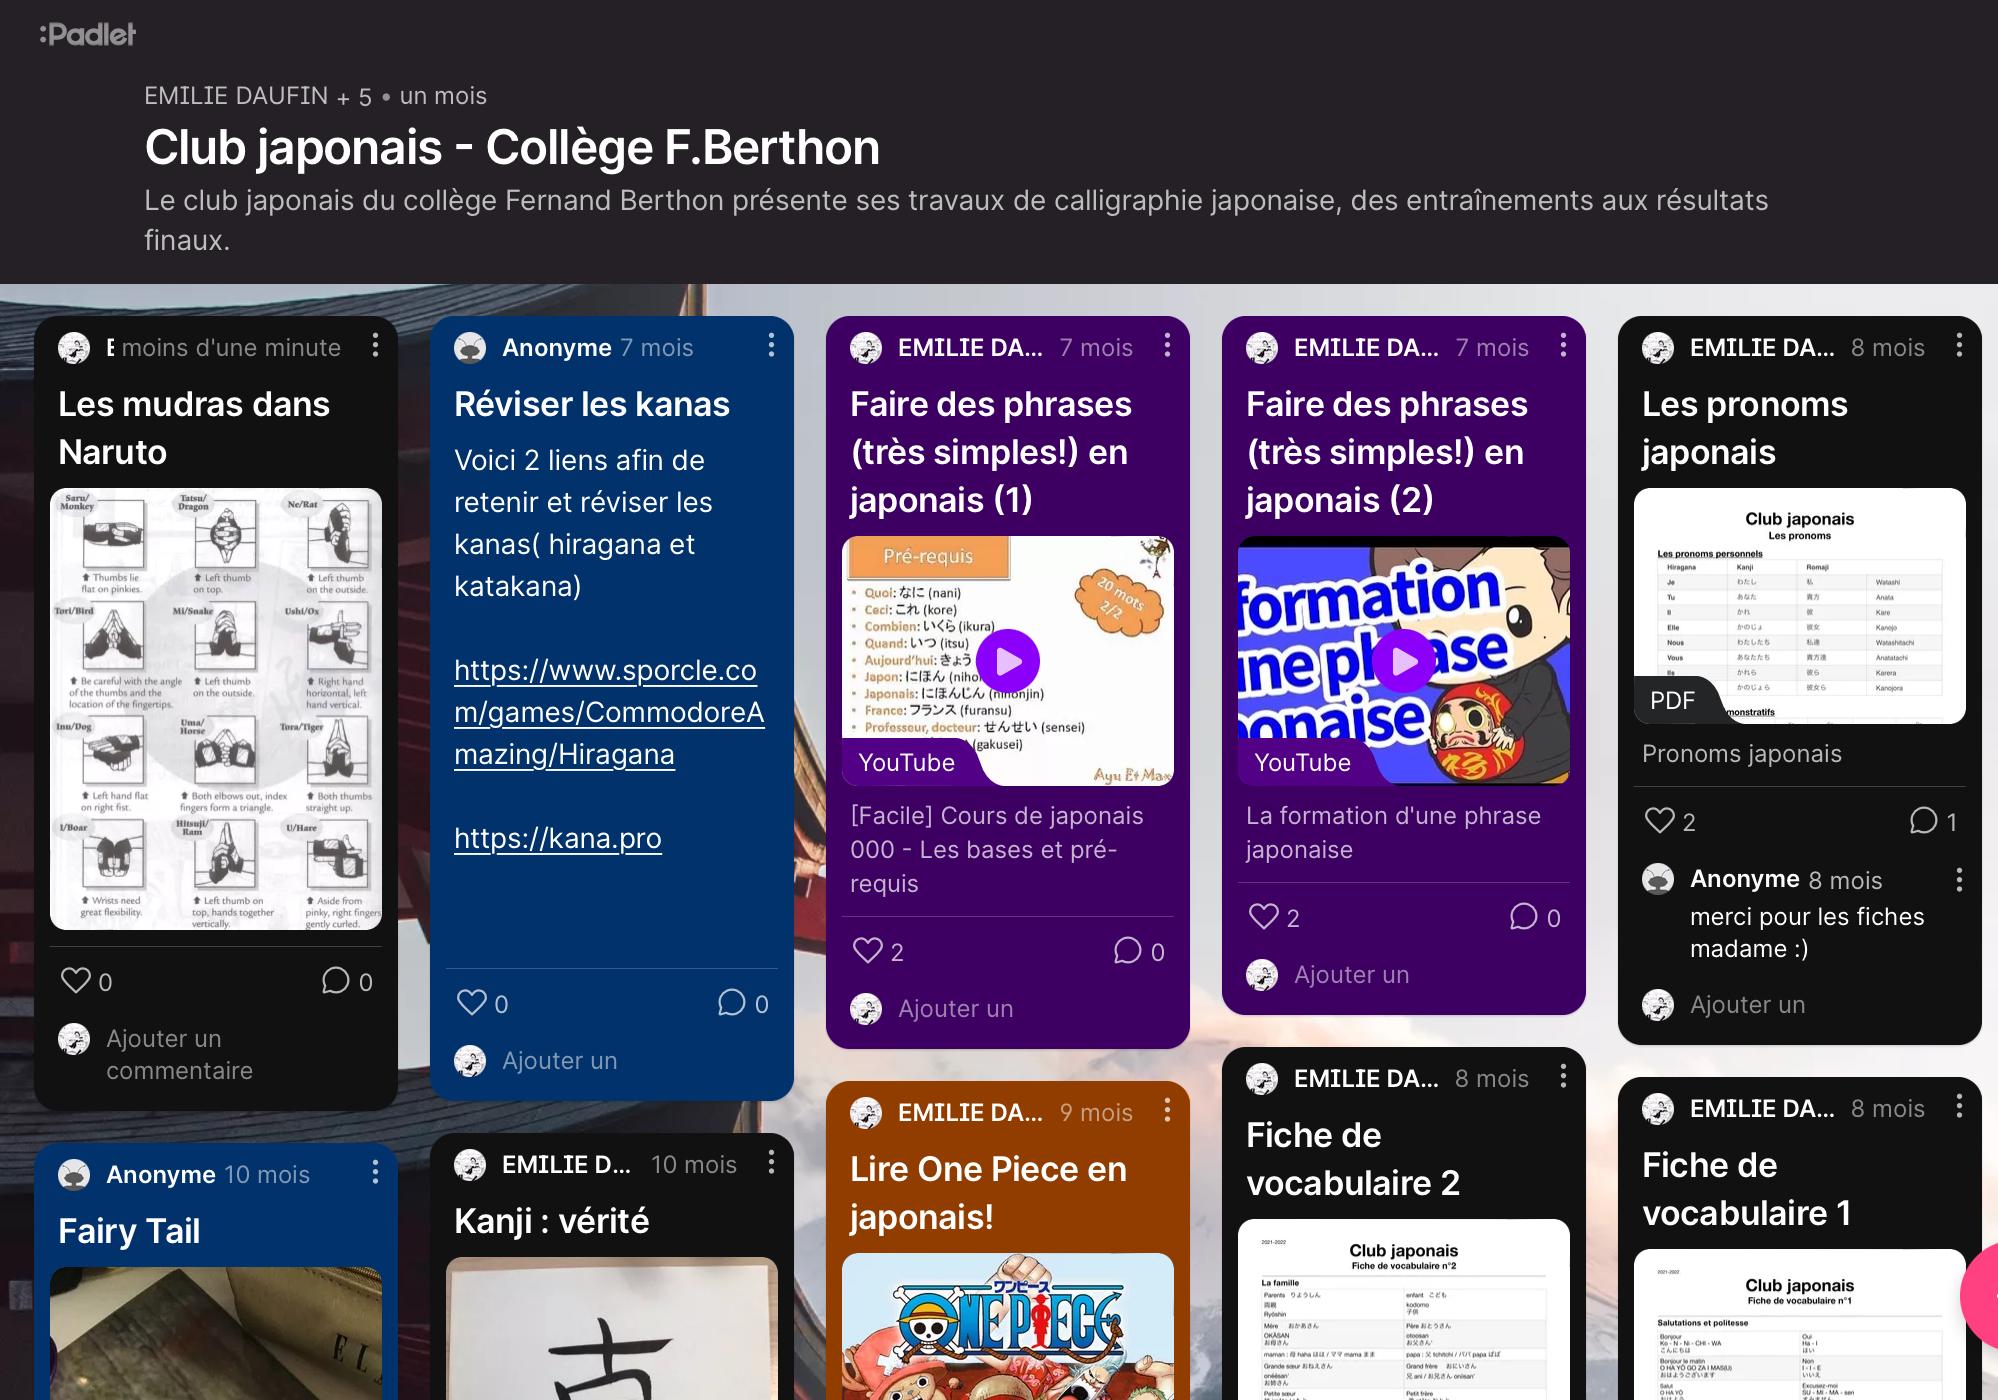Viewport: 1998px width, 1400px height.
Task: Like the Faire des phrases (2) post
Action: (1264, 917)
